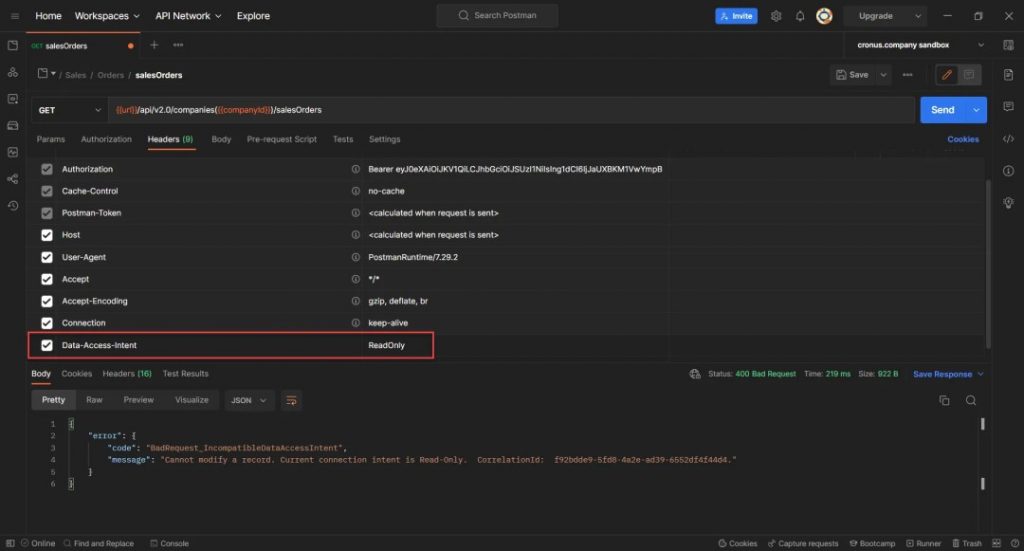The height and width of the screenshot is (551, 1024).
Task: Open the Send button dropdown arrow
Action: 976,110
